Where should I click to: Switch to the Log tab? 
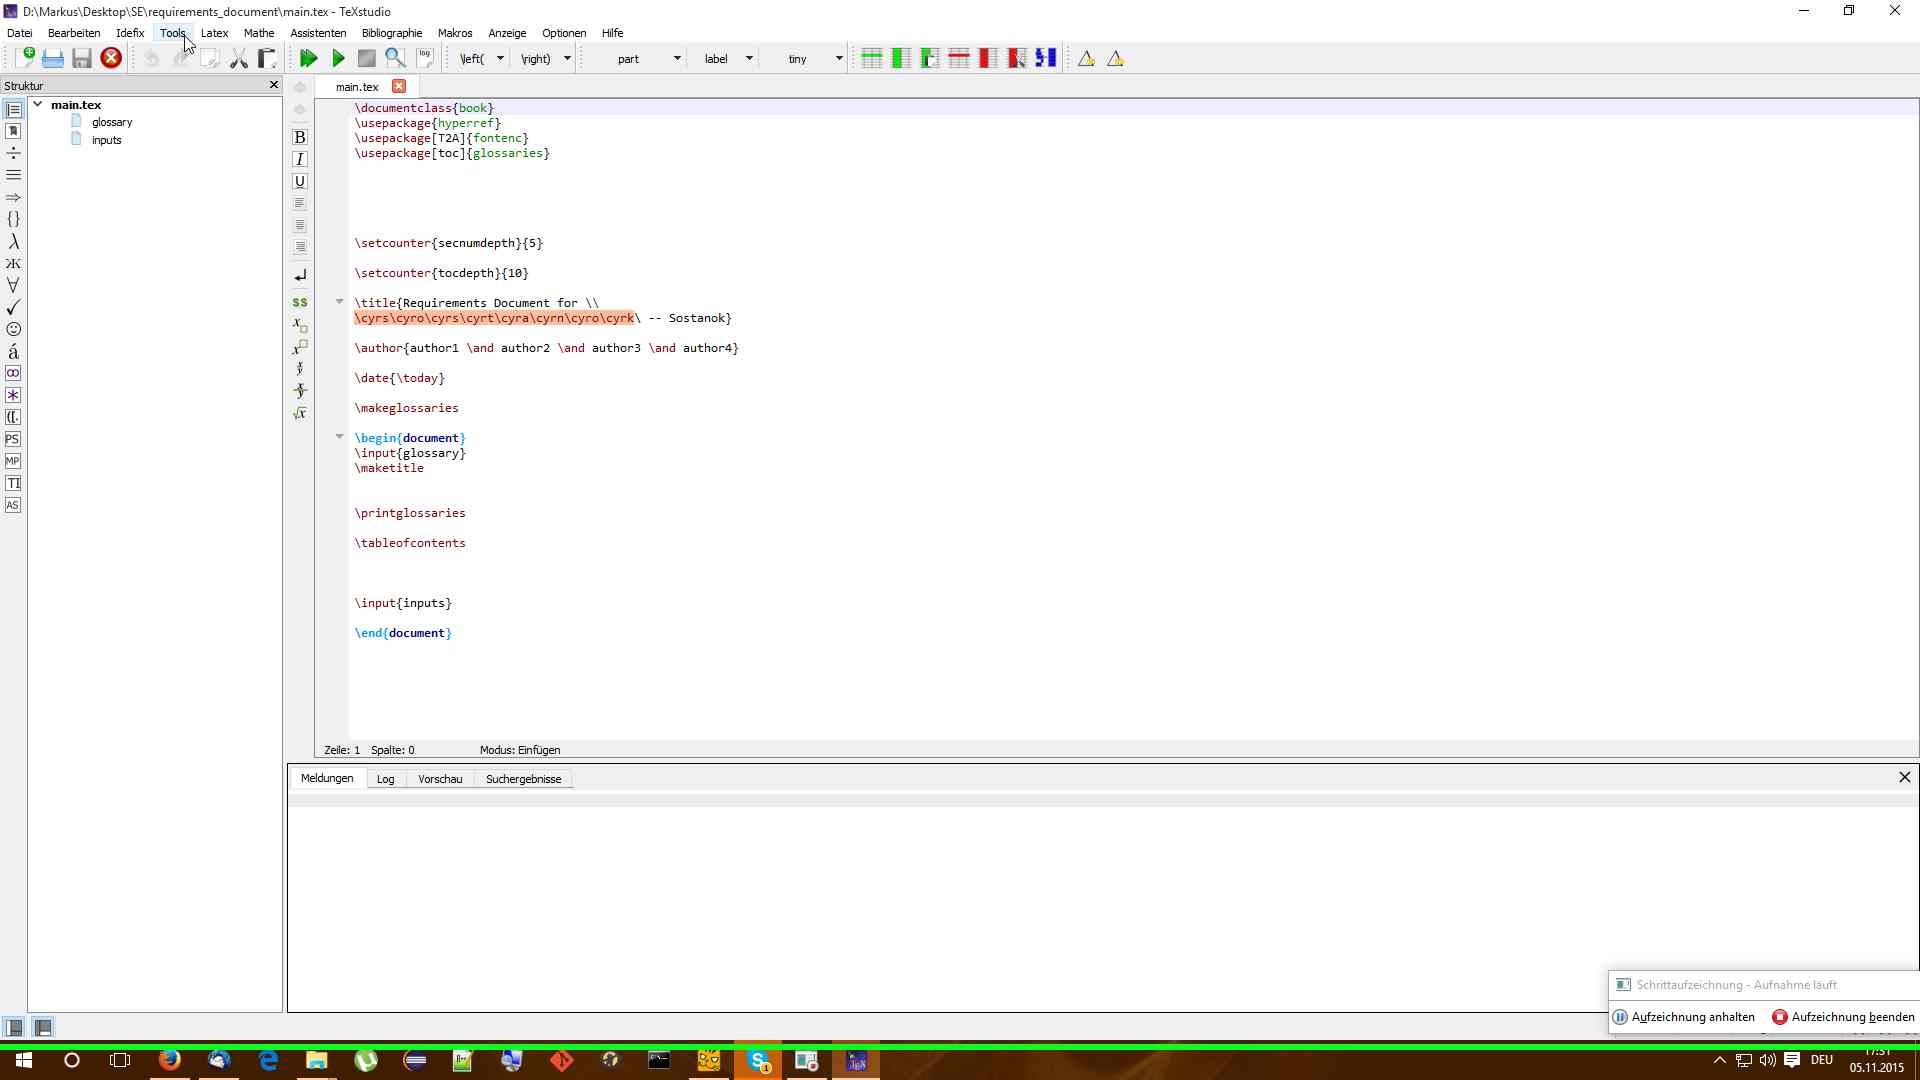[385, 779]
